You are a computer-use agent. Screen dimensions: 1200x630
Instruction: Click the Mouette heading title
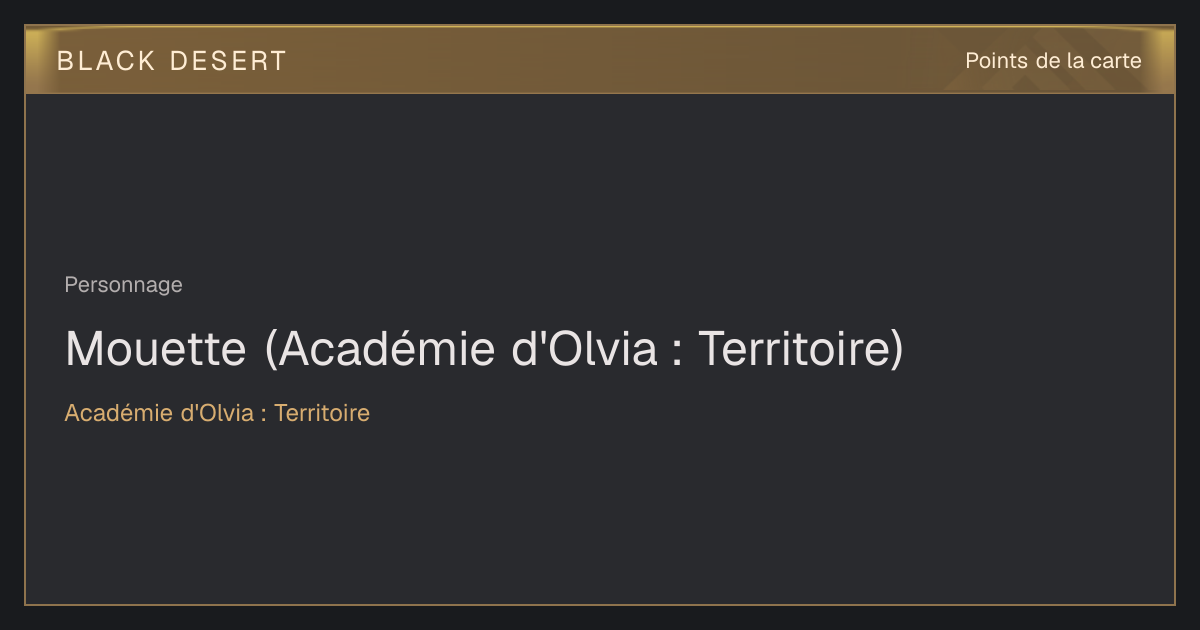coord(484,349)
